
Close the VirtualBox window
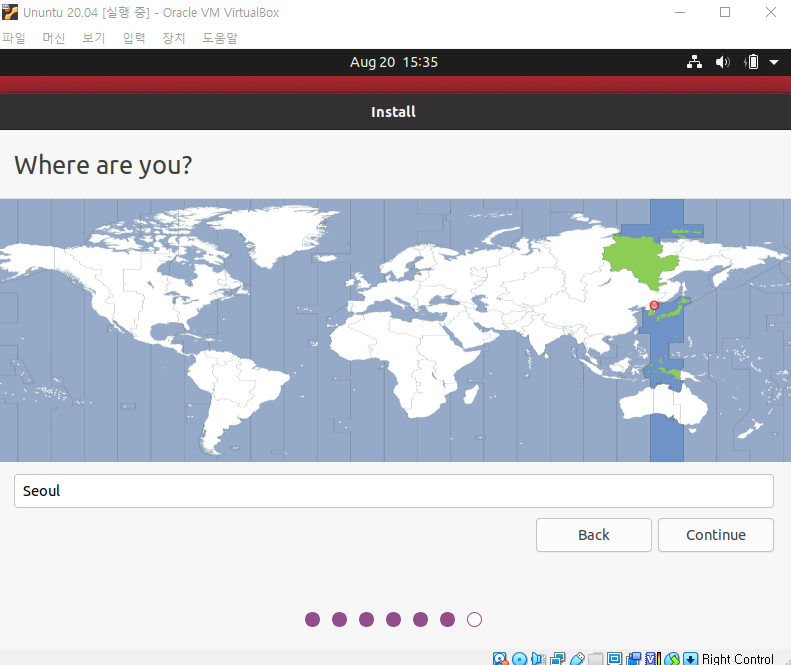click(x=770, y=12)
